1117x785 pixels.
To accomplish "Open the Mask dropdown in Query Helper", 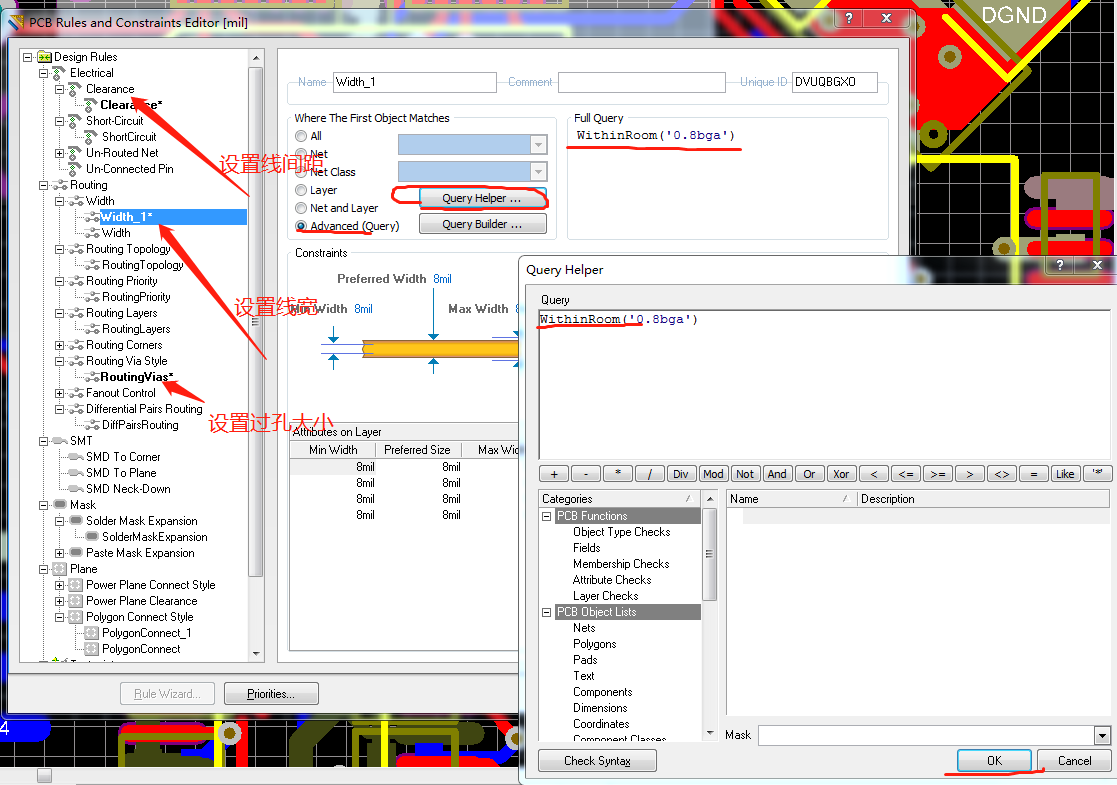I will pyautogui.click(x=1102, y=735).
